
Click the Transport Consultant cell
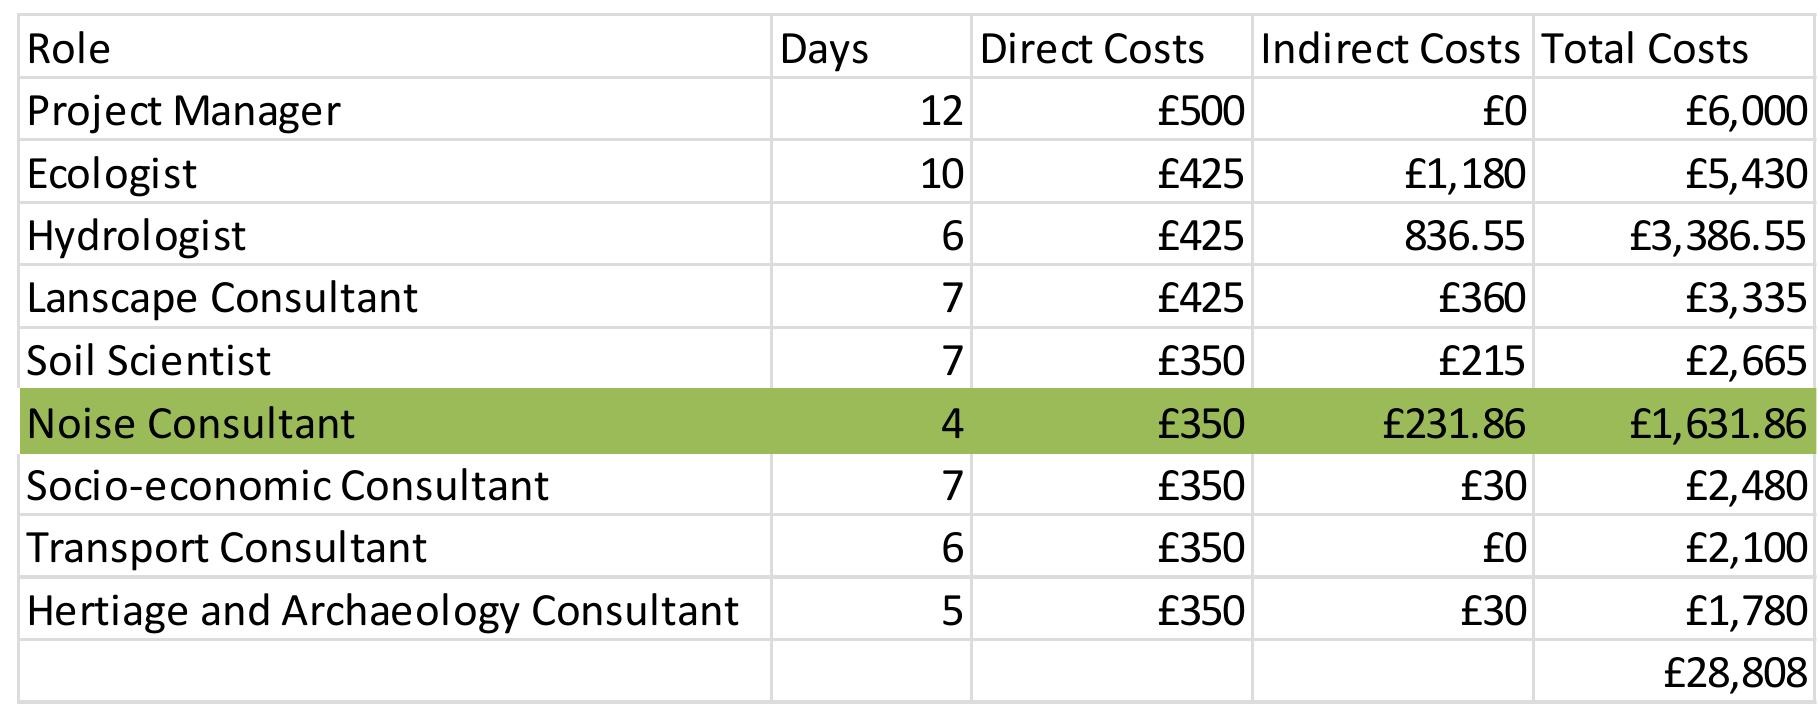click(395, 548)
